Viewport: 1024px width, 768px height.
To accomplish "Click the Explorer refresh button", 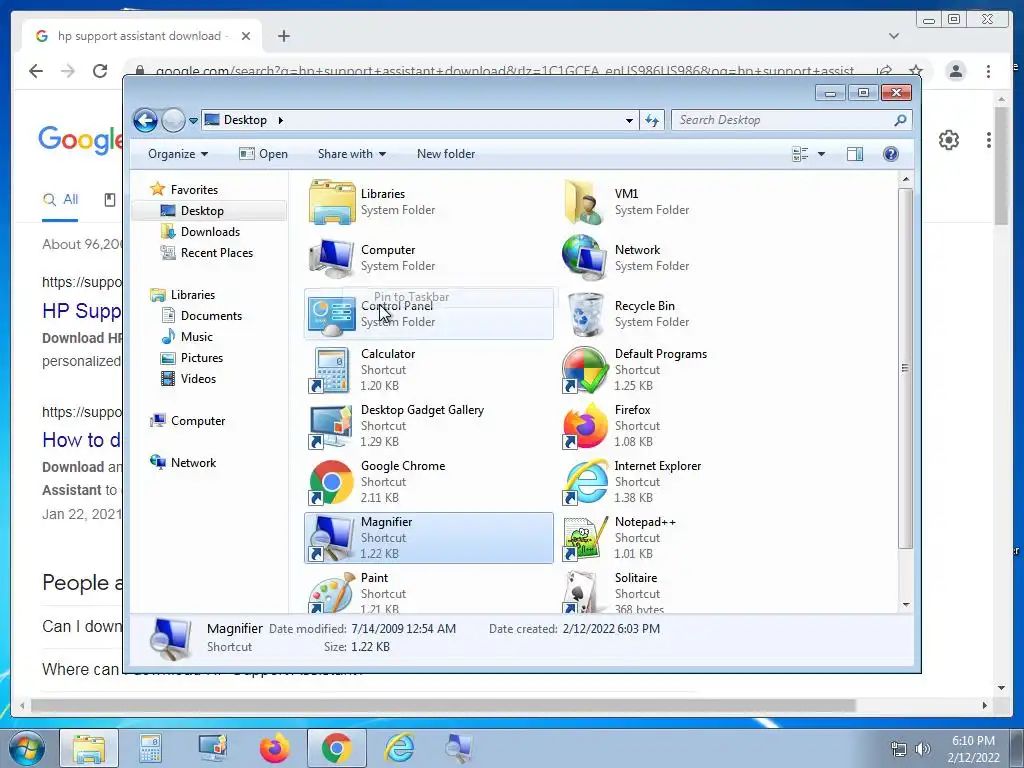I will 652,120.
